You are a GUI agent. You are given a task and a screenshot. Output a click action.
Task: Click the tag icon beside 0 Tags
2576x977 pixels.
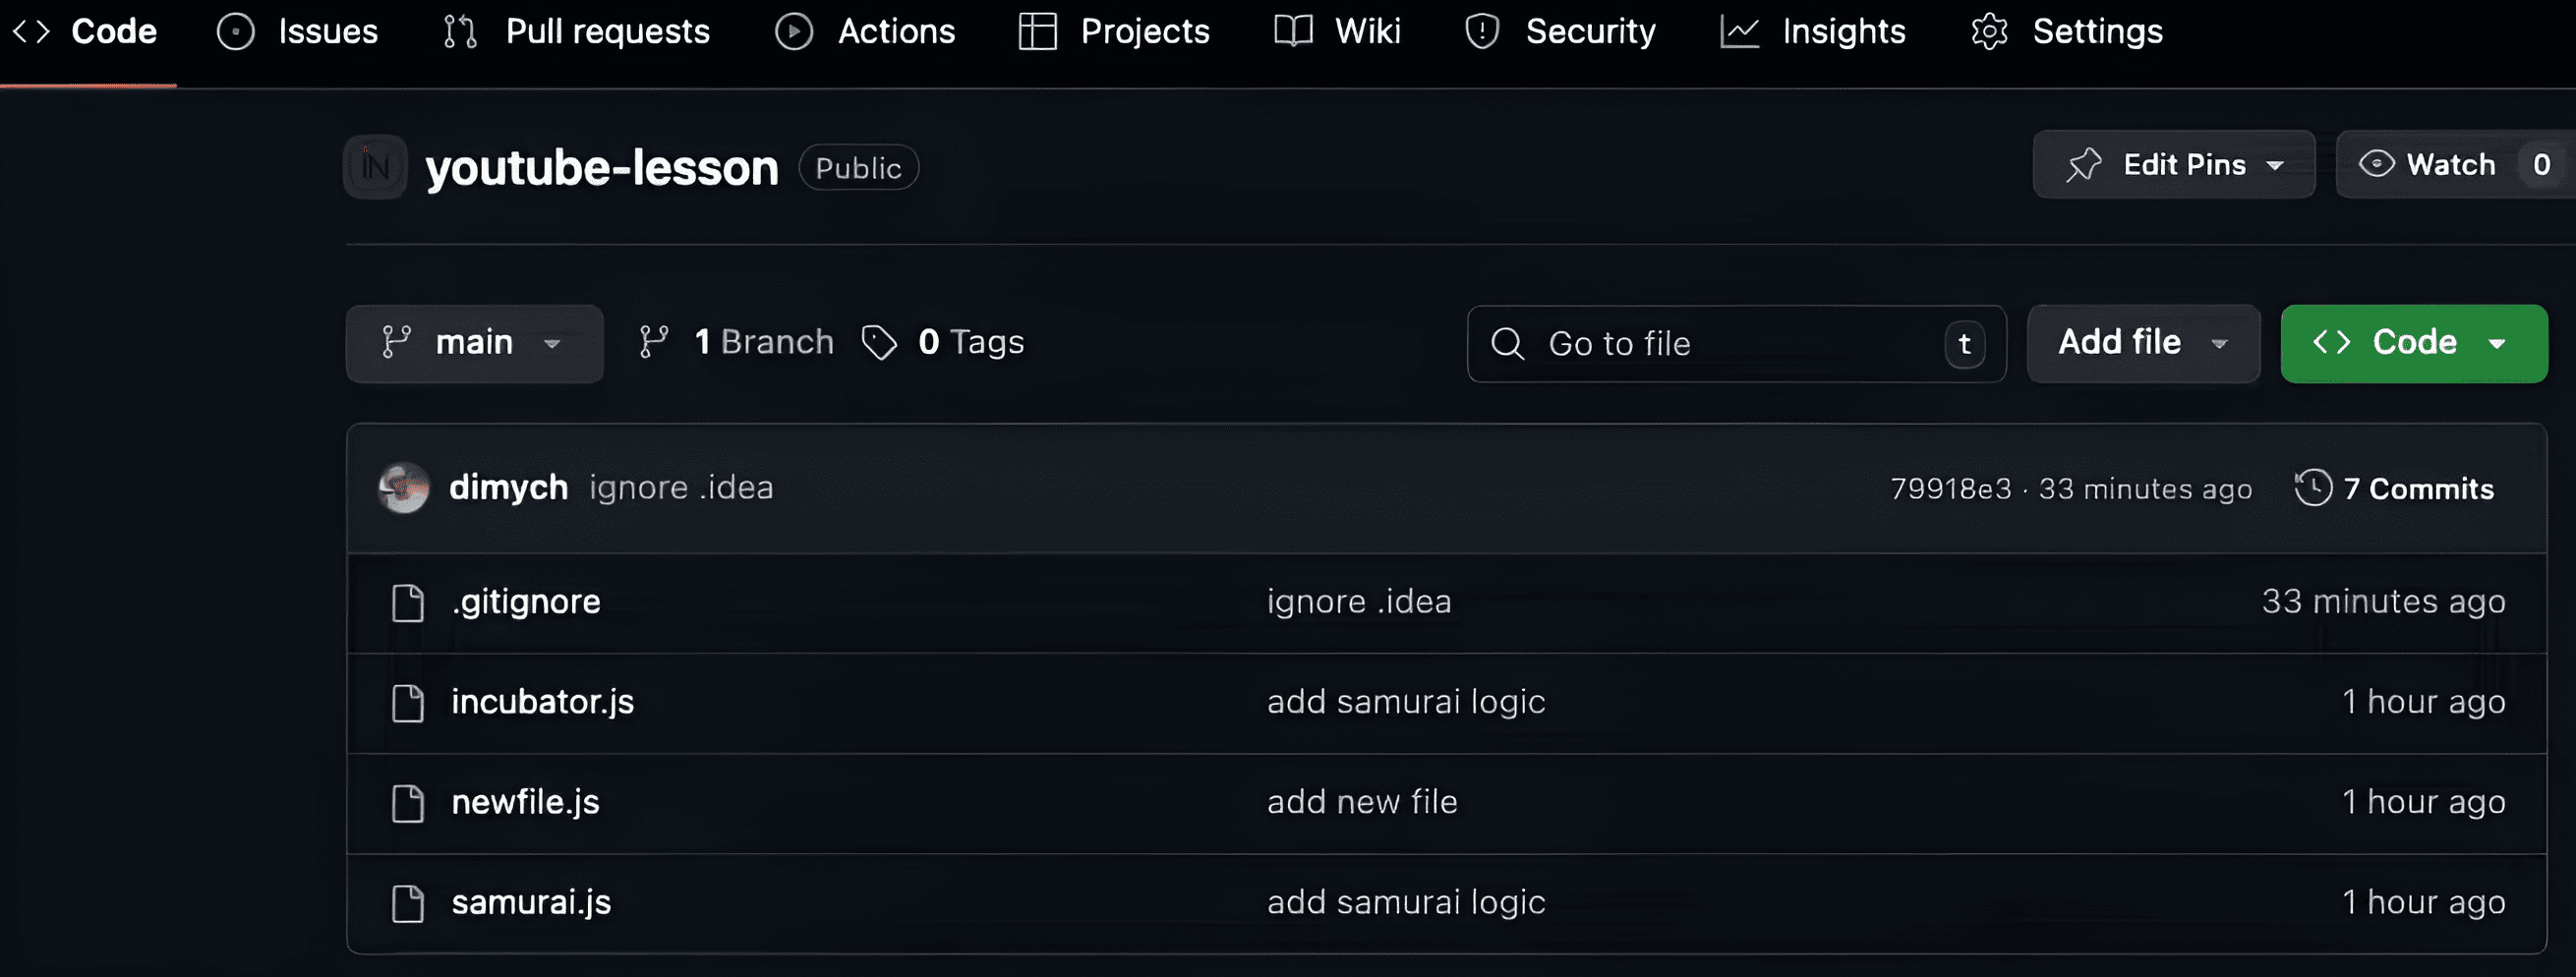[x=879, y=343]
